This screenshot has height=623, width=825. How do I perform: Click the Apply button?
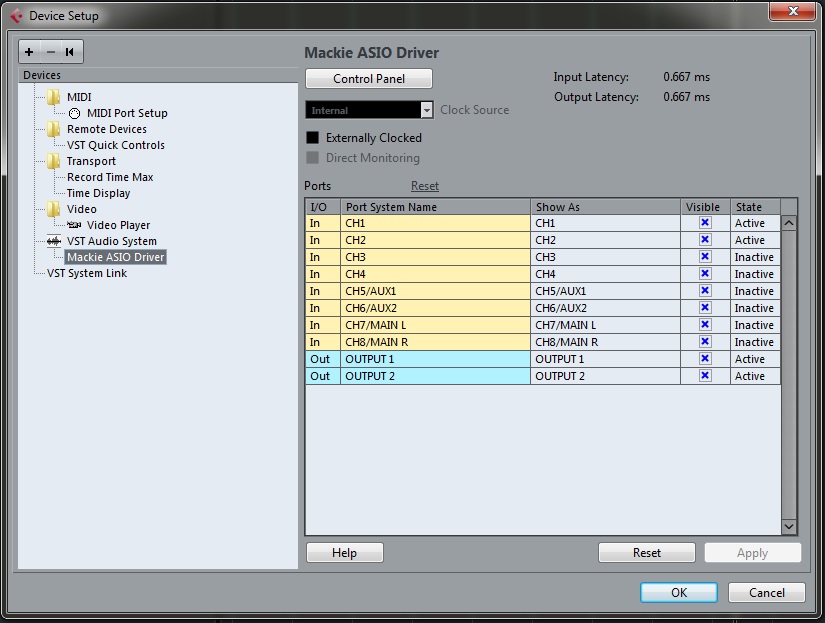tap(752, 552)
